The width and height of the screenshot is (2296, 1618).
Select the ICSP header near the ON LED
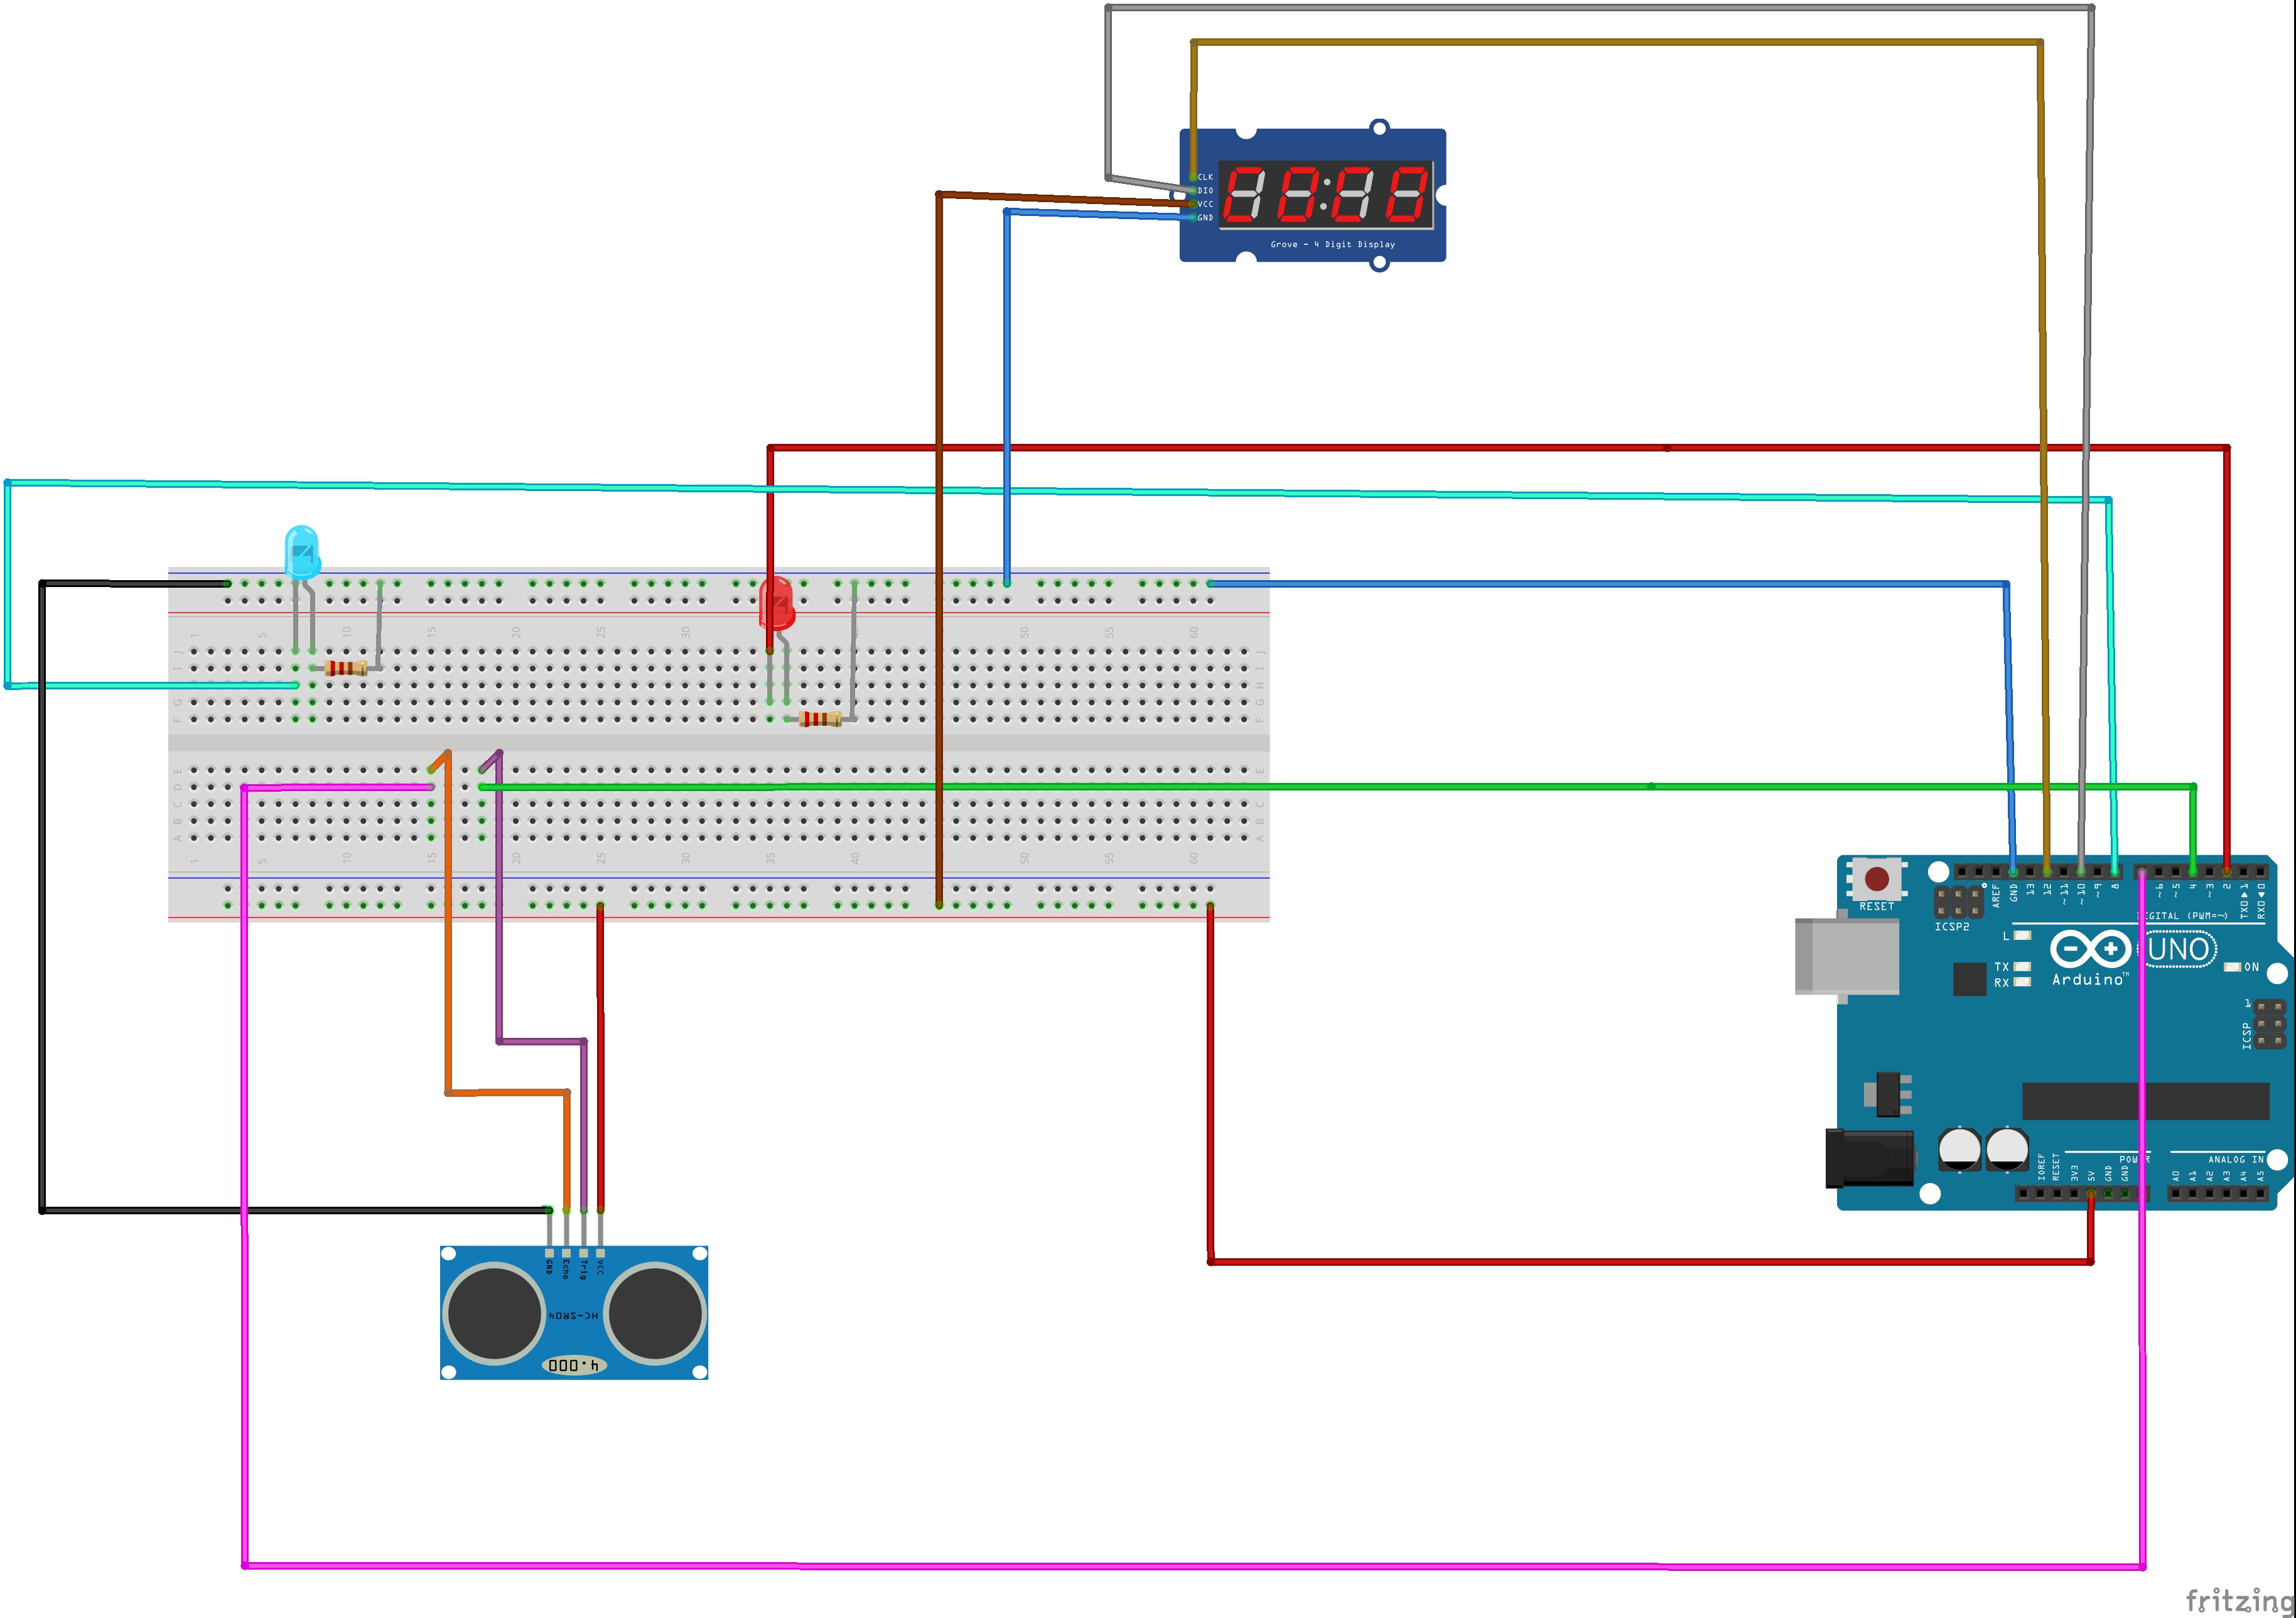click(x=2270, y=1024)
